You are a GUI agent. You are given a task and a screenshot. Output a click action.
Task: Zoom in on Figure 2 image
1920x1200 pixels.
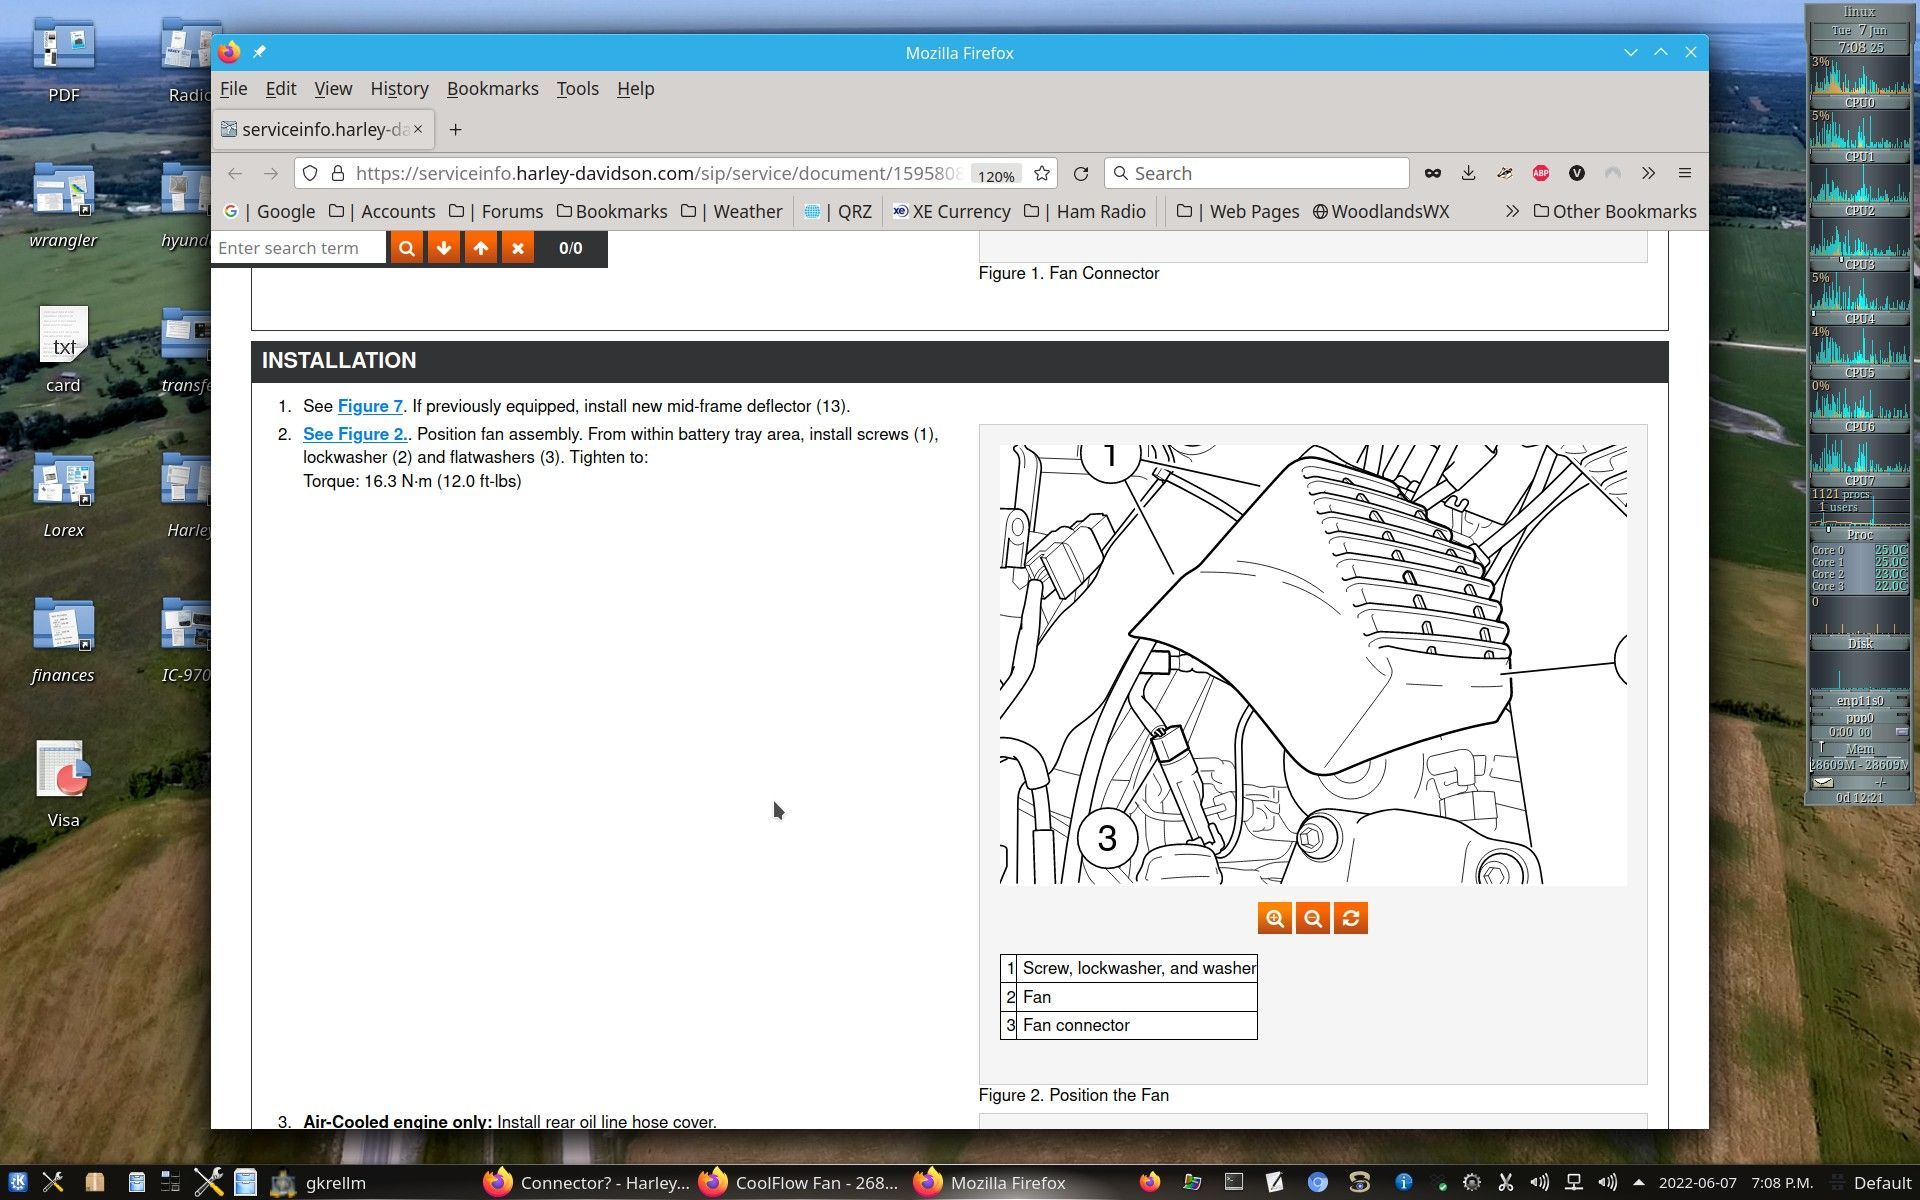[1274, 918]
